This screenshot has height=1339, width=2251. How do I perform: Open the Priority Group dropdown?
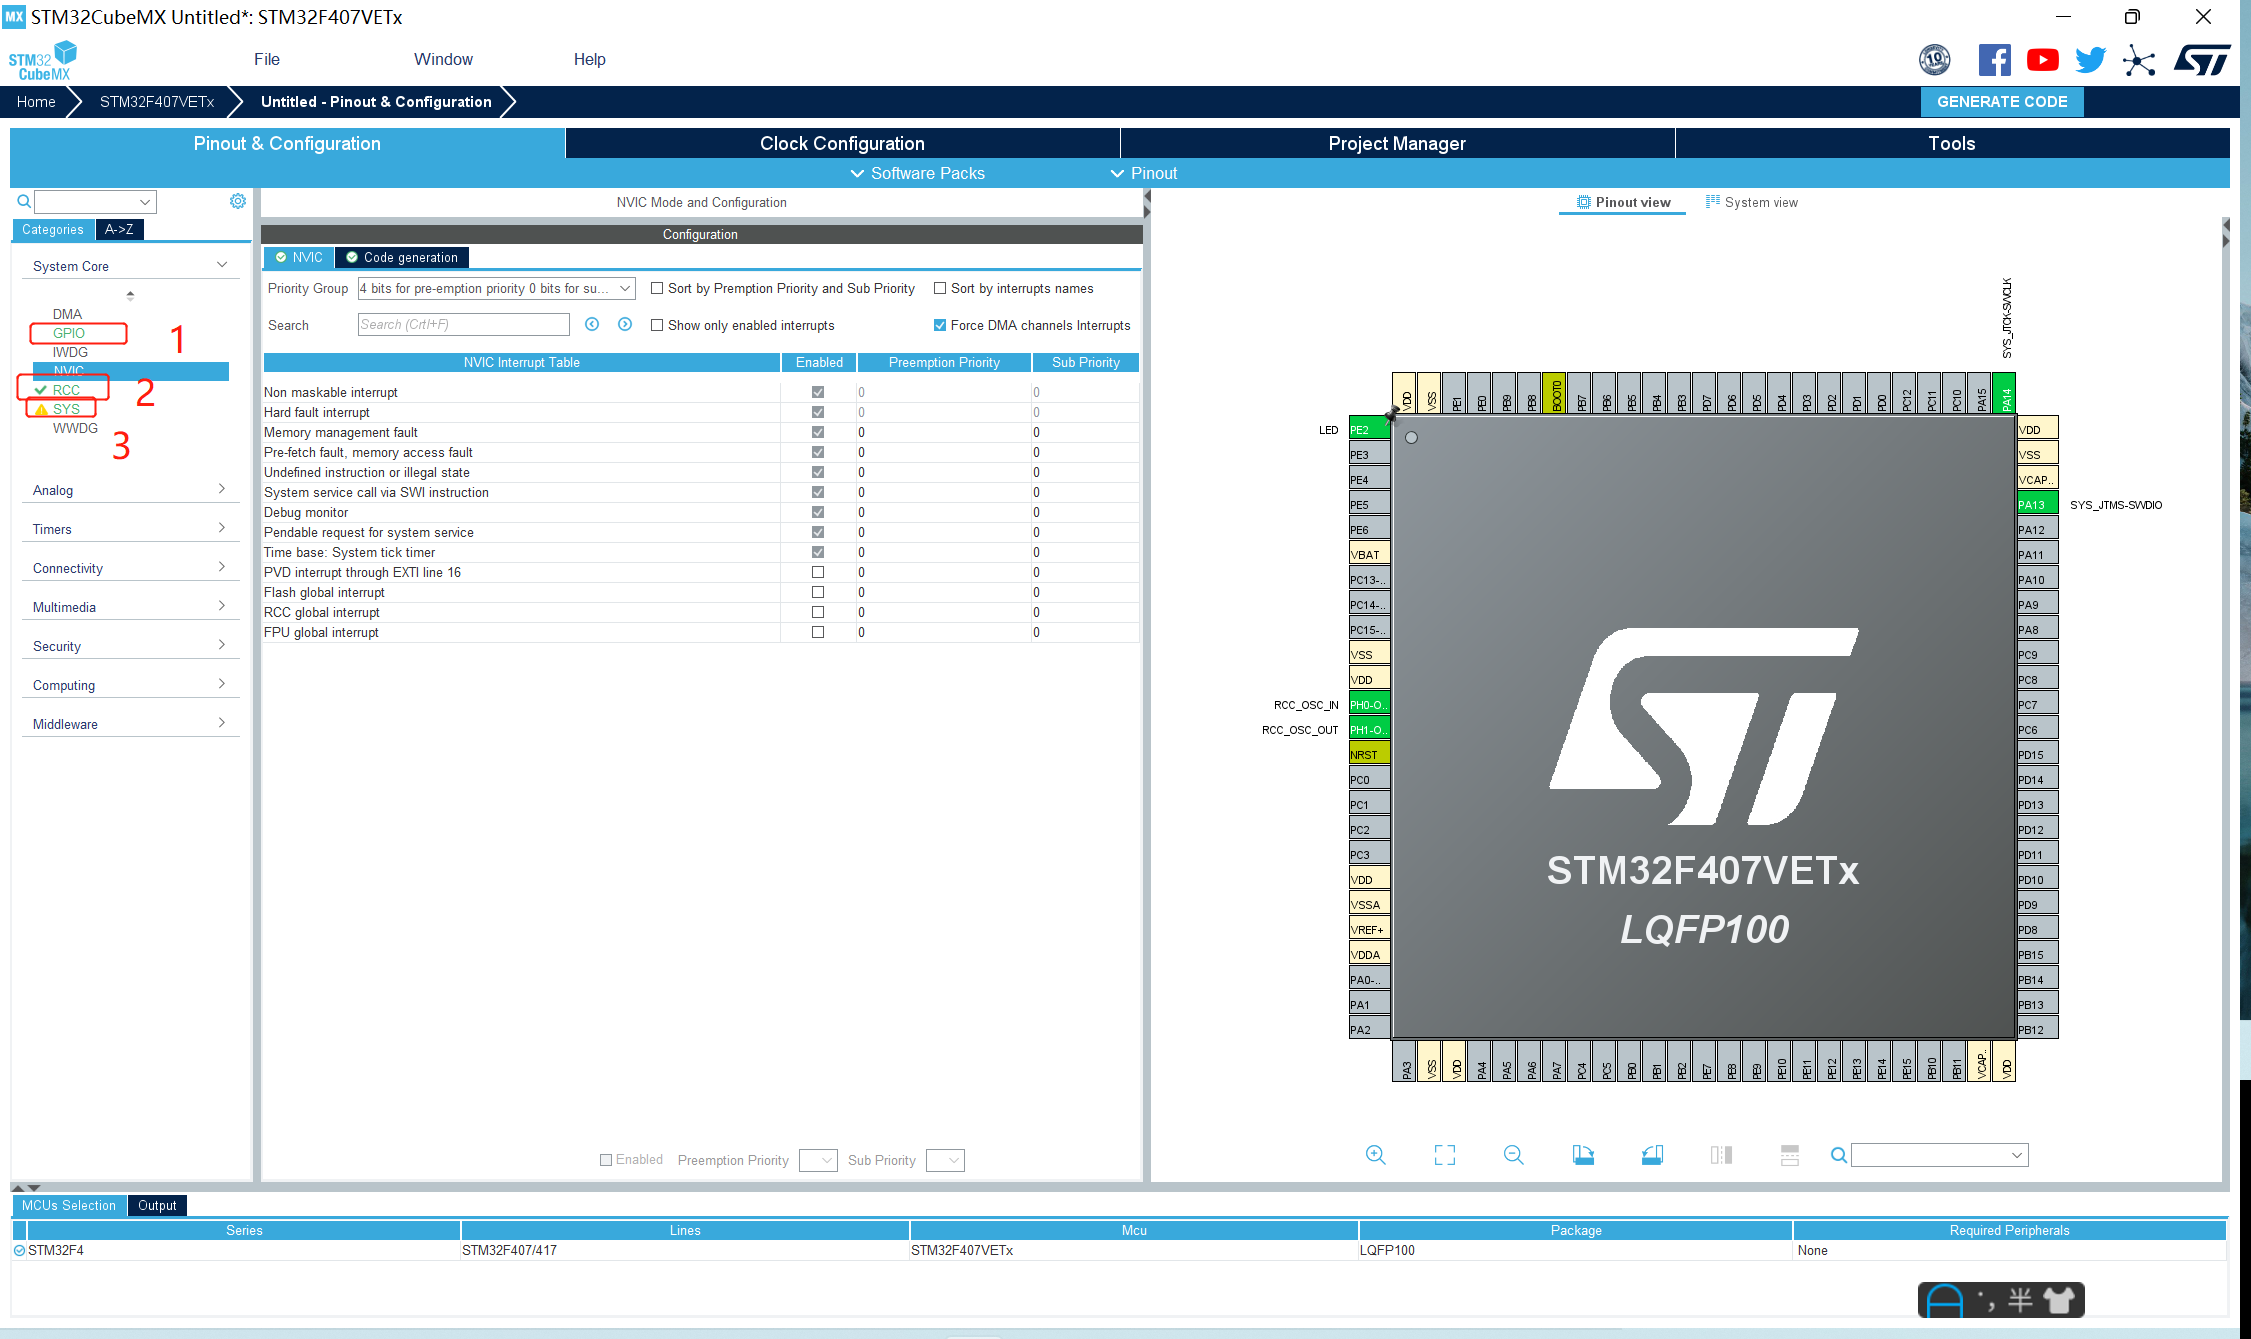[624, 288]
